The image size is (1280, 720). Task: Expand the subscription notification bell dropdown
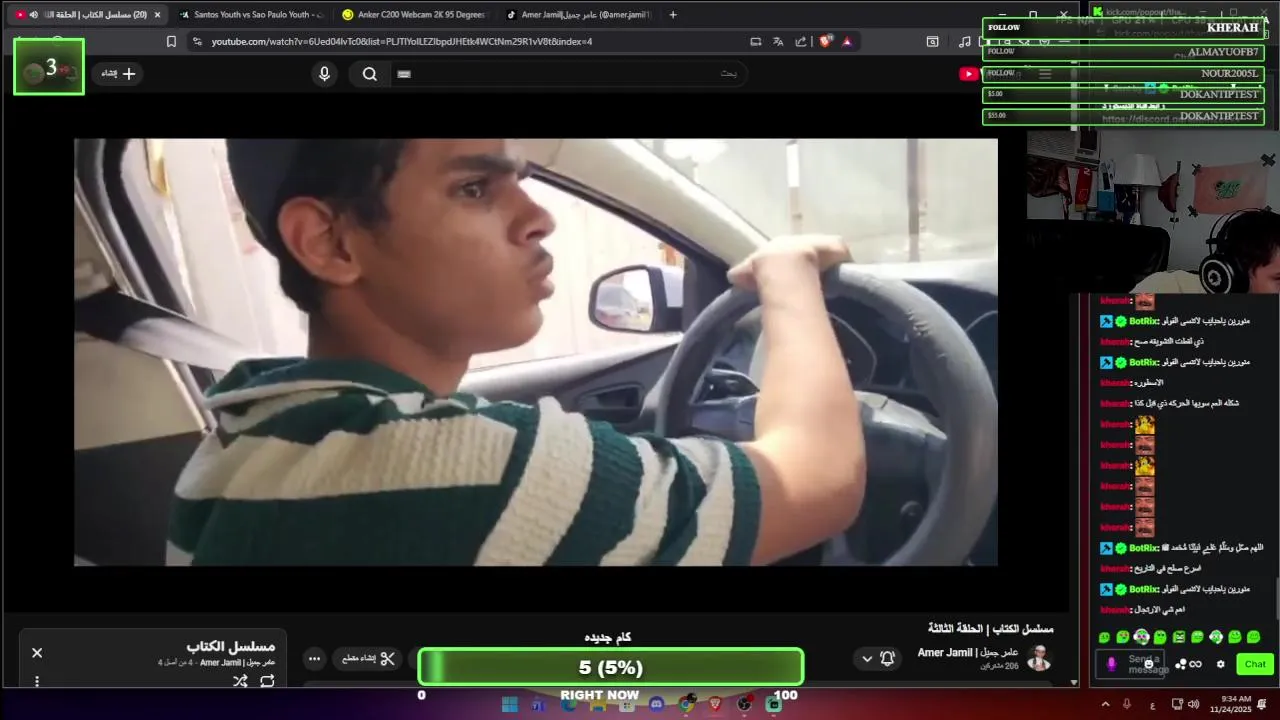coord(877,658)
